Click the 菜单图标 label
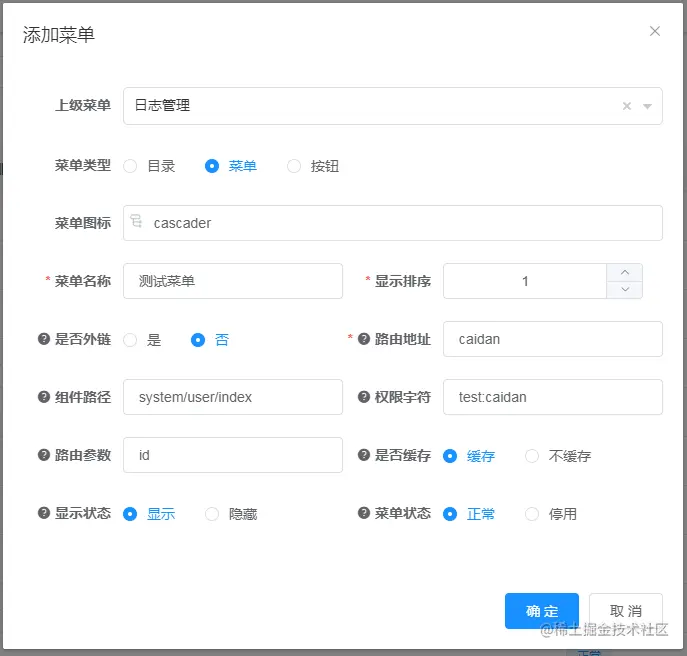687x656 pixels. pyautogui.click(x=83, y=223)
